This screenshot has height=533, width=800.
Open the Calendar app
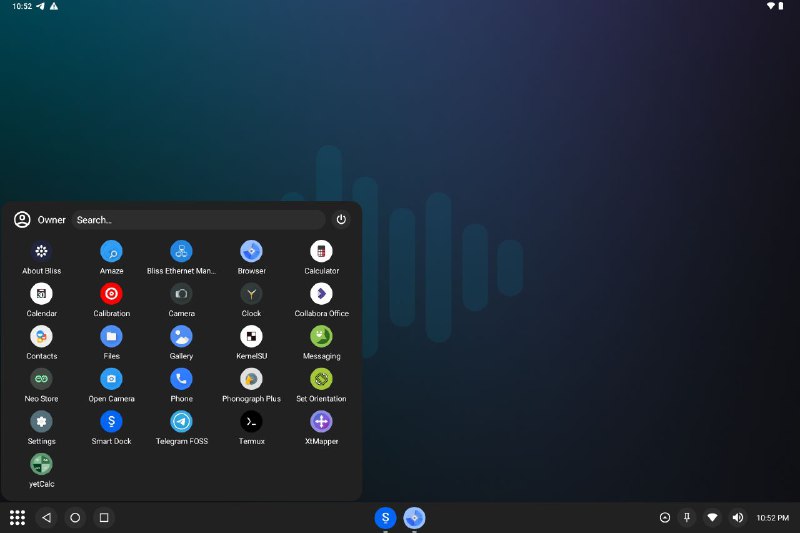pyautogui.click(x=41, y=294)
